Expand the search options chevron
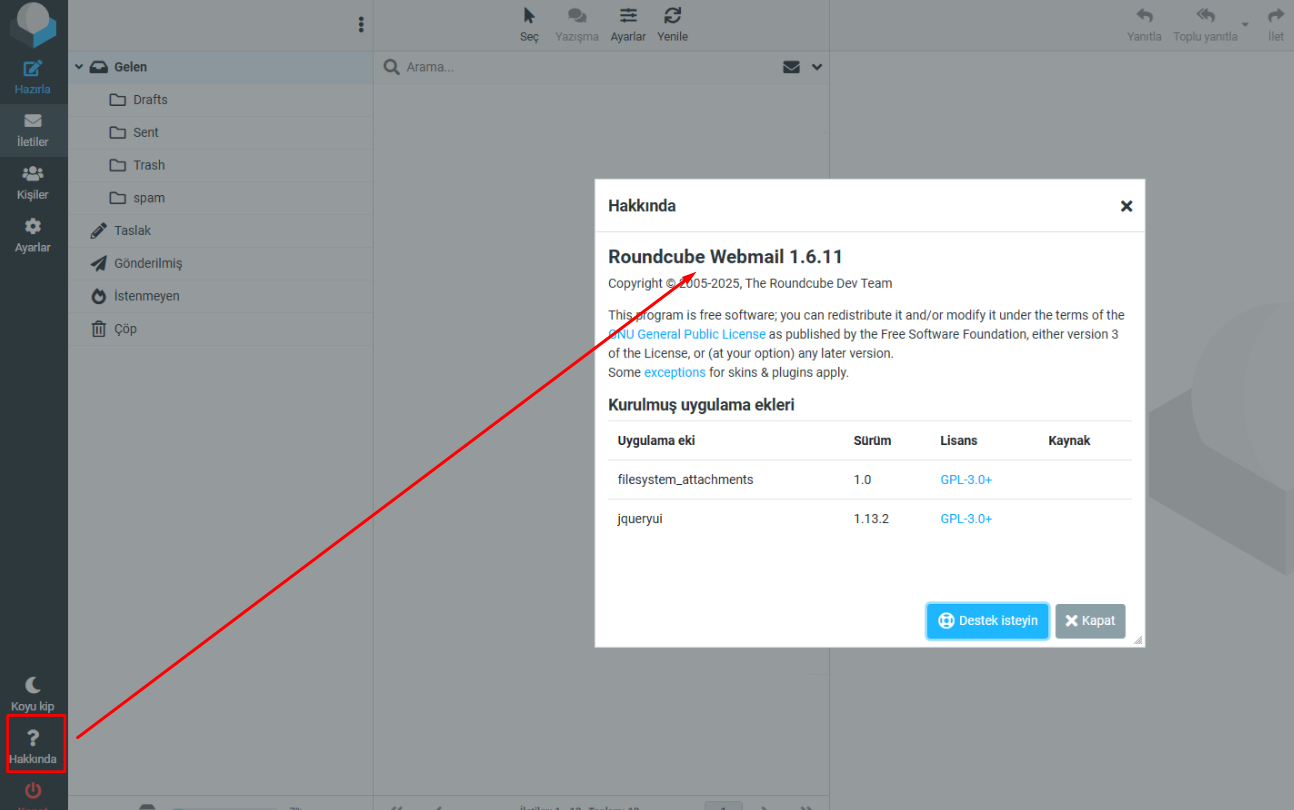The height and width of the screenshot is (810, 1294). [817, 67]
